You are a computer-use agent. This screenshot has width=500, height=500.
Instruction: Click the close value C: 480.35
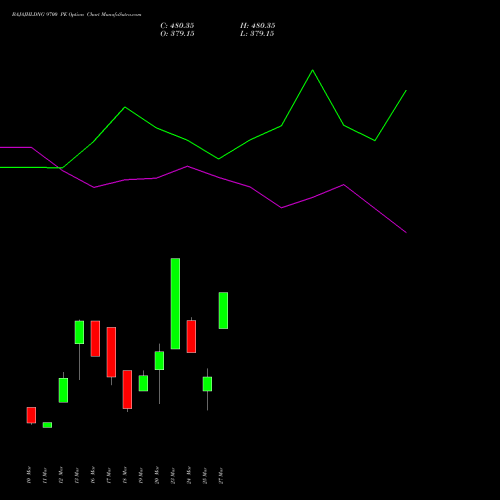click(177, 26)
